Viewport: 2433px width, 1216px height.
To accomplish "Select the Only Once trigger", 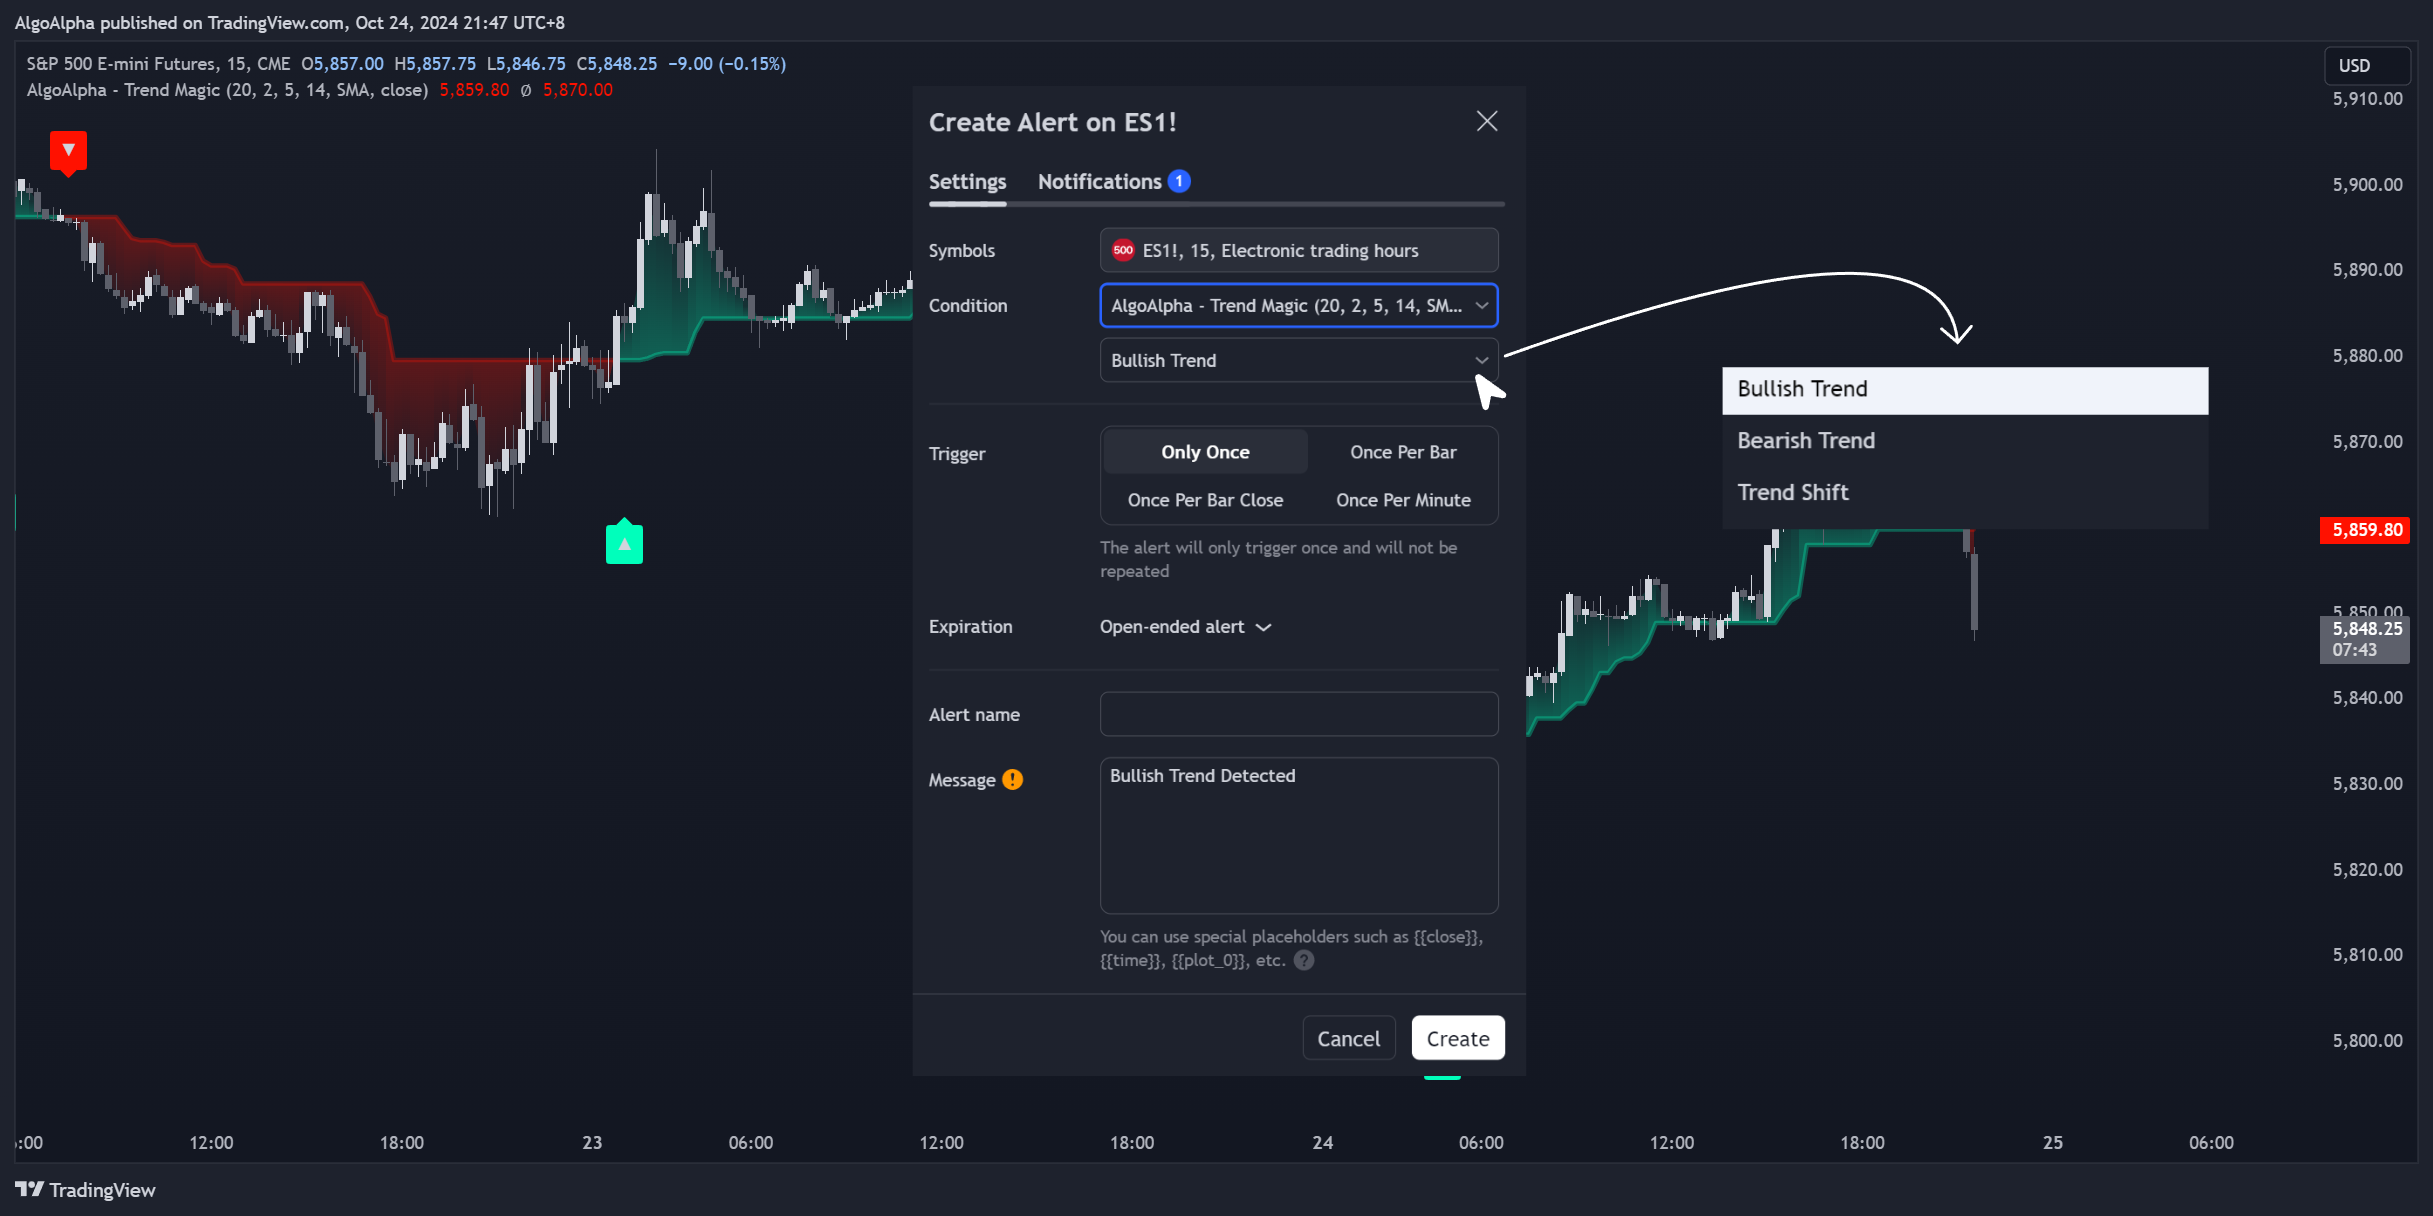I will click(1205, 452).
